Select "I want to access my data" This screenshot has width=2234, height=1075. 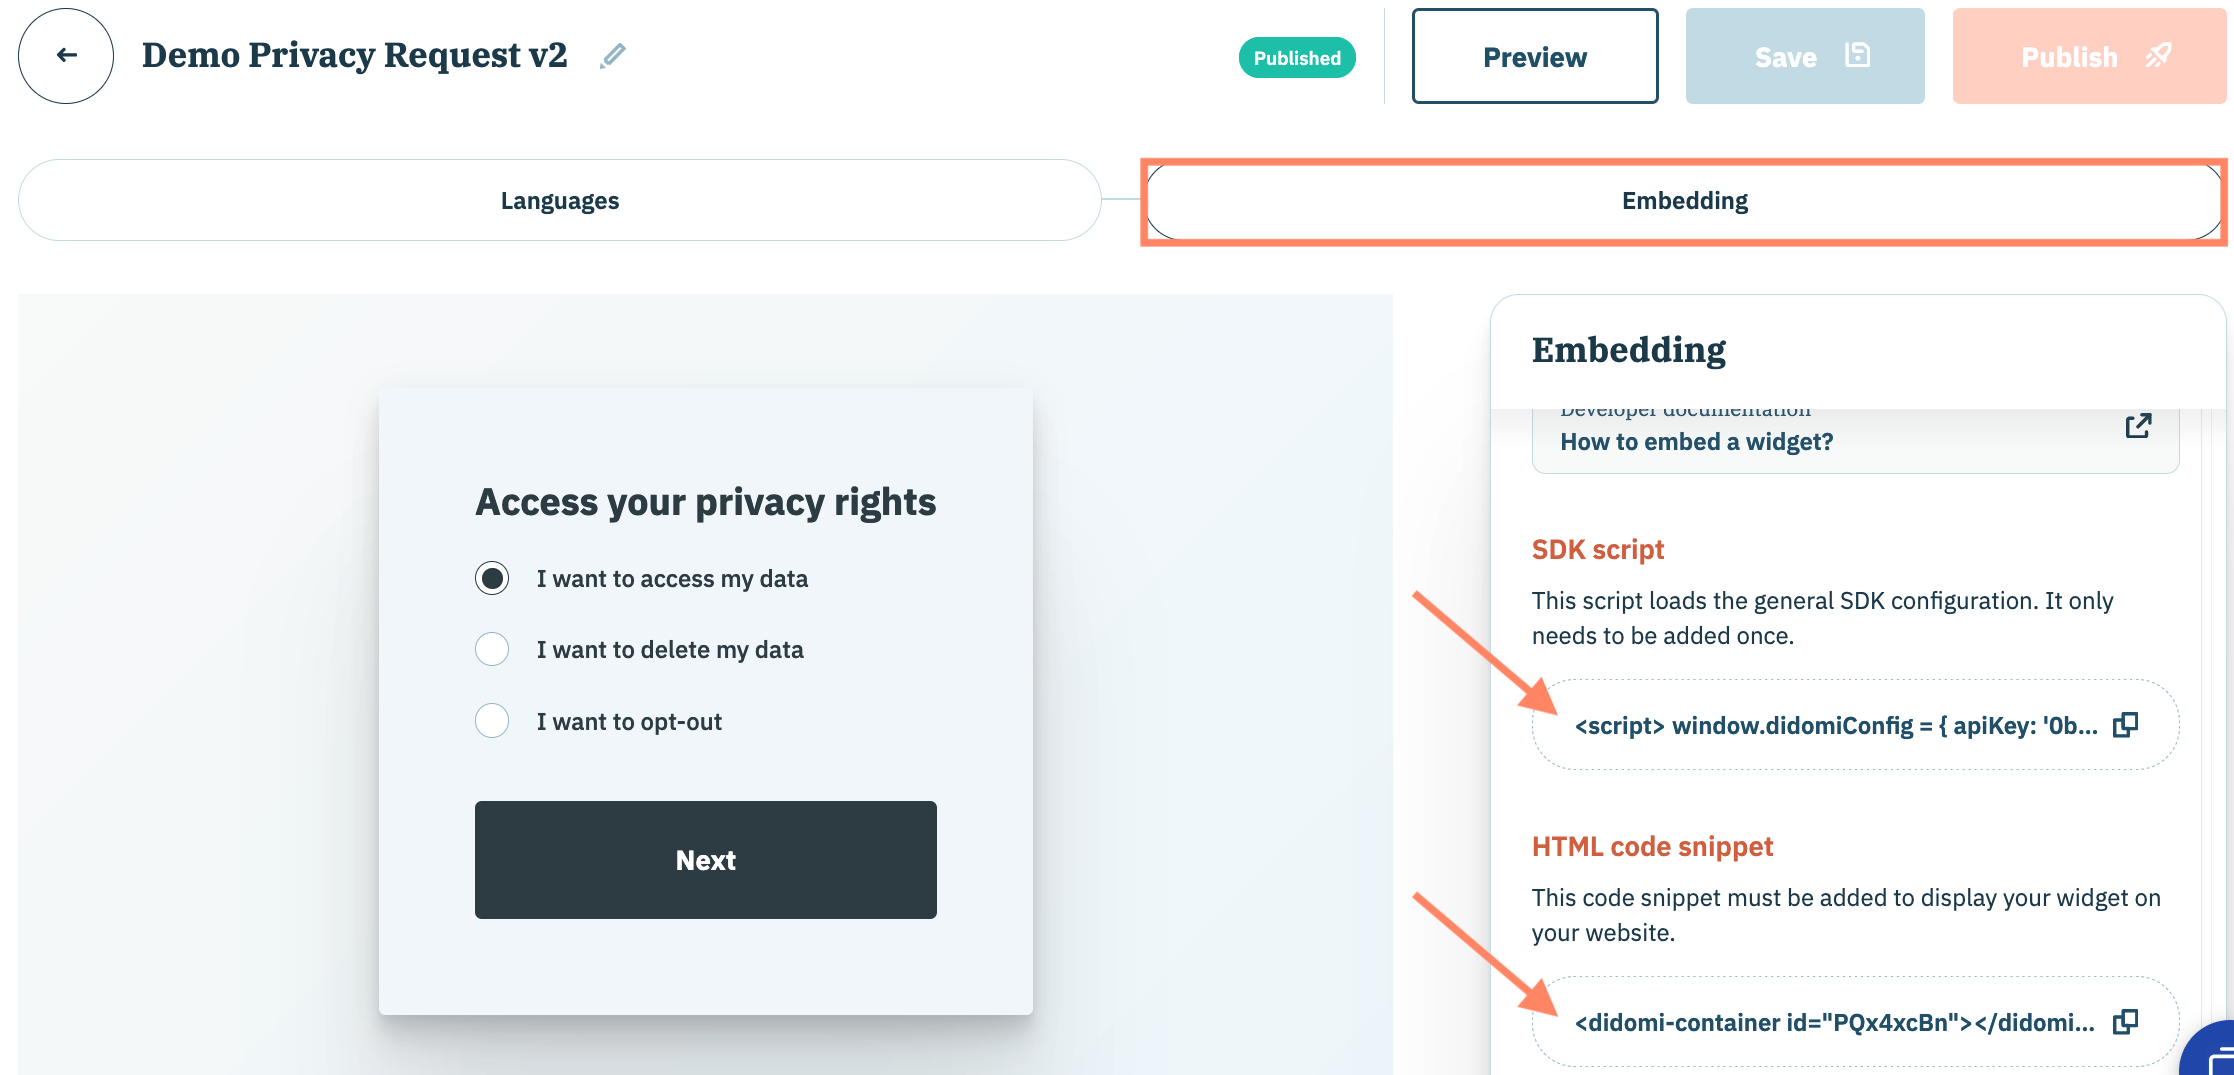click(x=492, y=579)
